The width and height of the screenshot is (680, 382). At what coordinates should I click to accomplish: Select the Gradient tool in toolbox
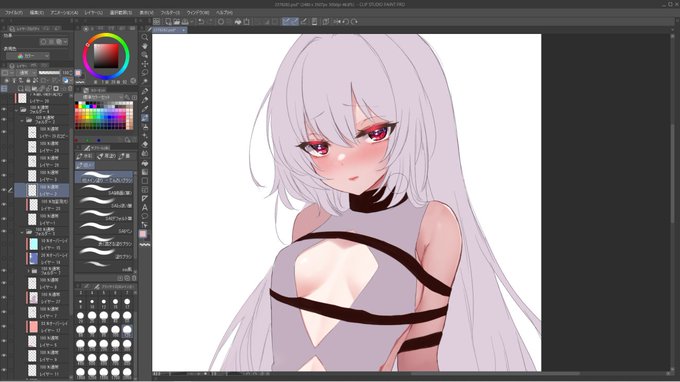point(145,172)
